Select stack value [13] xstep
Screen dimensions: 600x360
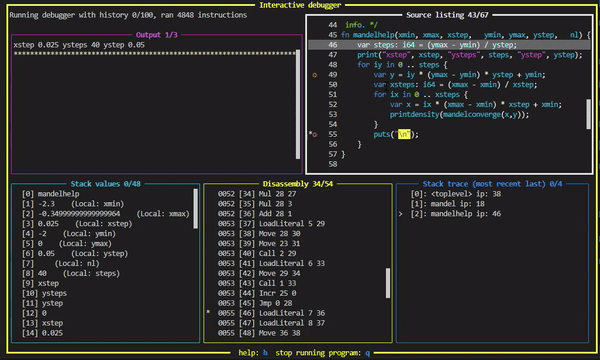(42, 323)
